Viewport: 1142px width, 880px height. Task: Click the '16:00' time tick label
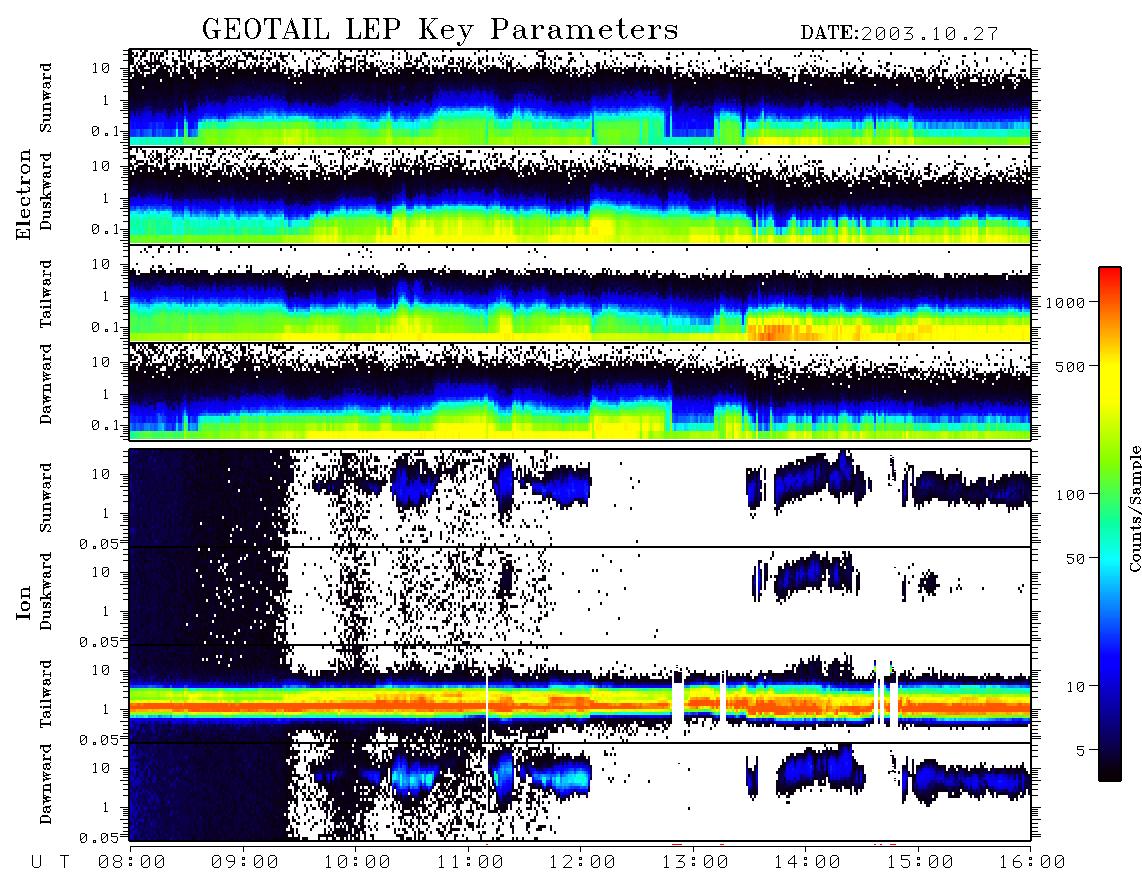(x=1031, y=863)
